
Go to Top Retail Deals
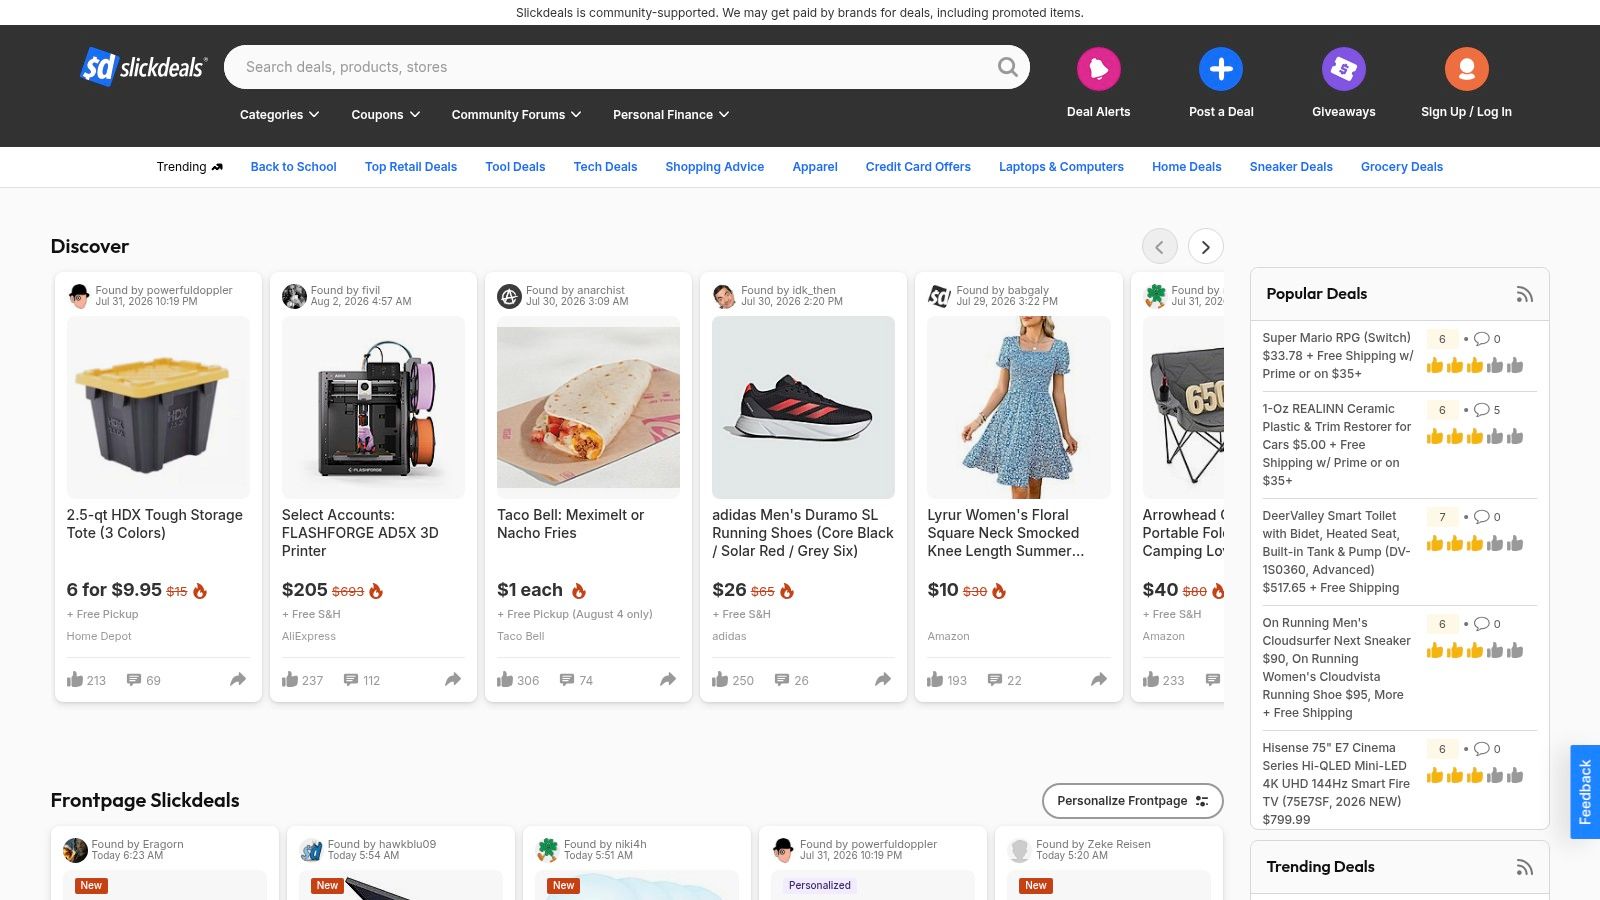(x=411, y=167)
